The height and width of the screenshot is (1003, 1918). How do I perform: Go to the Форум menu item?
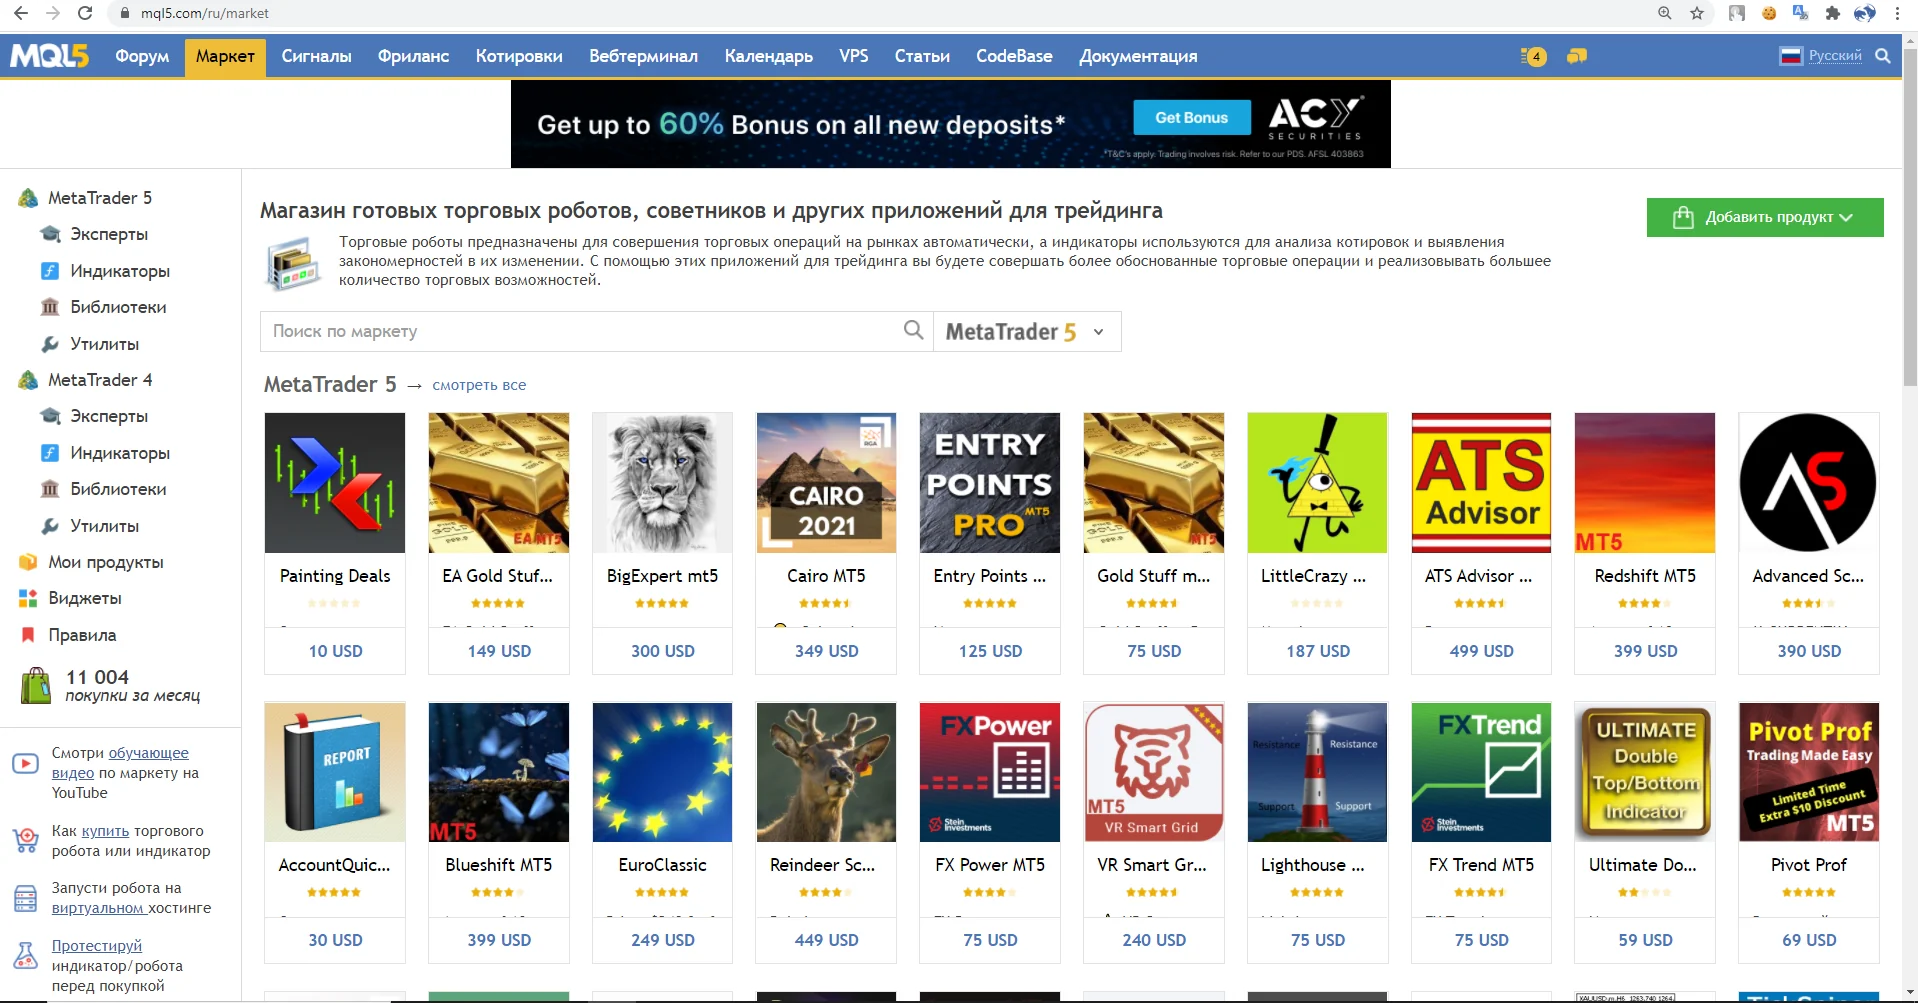(x=142, y=56)
